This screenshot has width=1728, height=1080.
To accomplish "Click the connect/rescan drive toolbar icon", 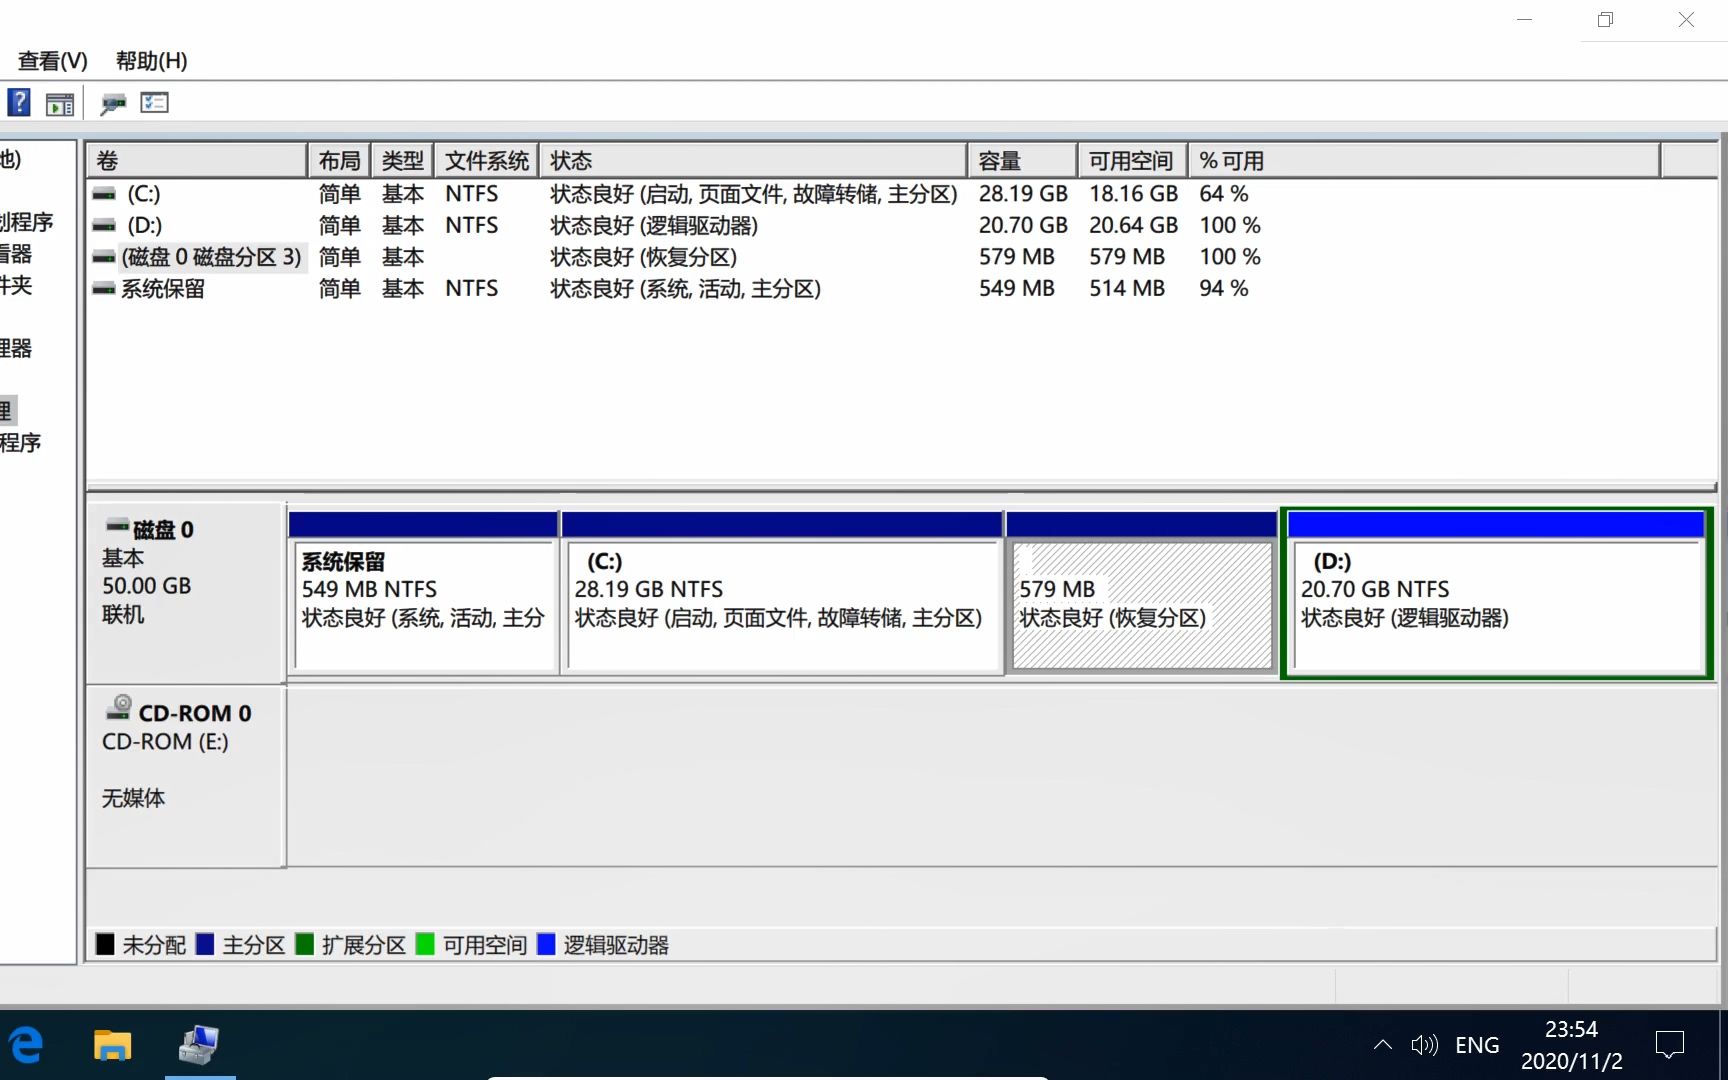I will pos(113,103).
